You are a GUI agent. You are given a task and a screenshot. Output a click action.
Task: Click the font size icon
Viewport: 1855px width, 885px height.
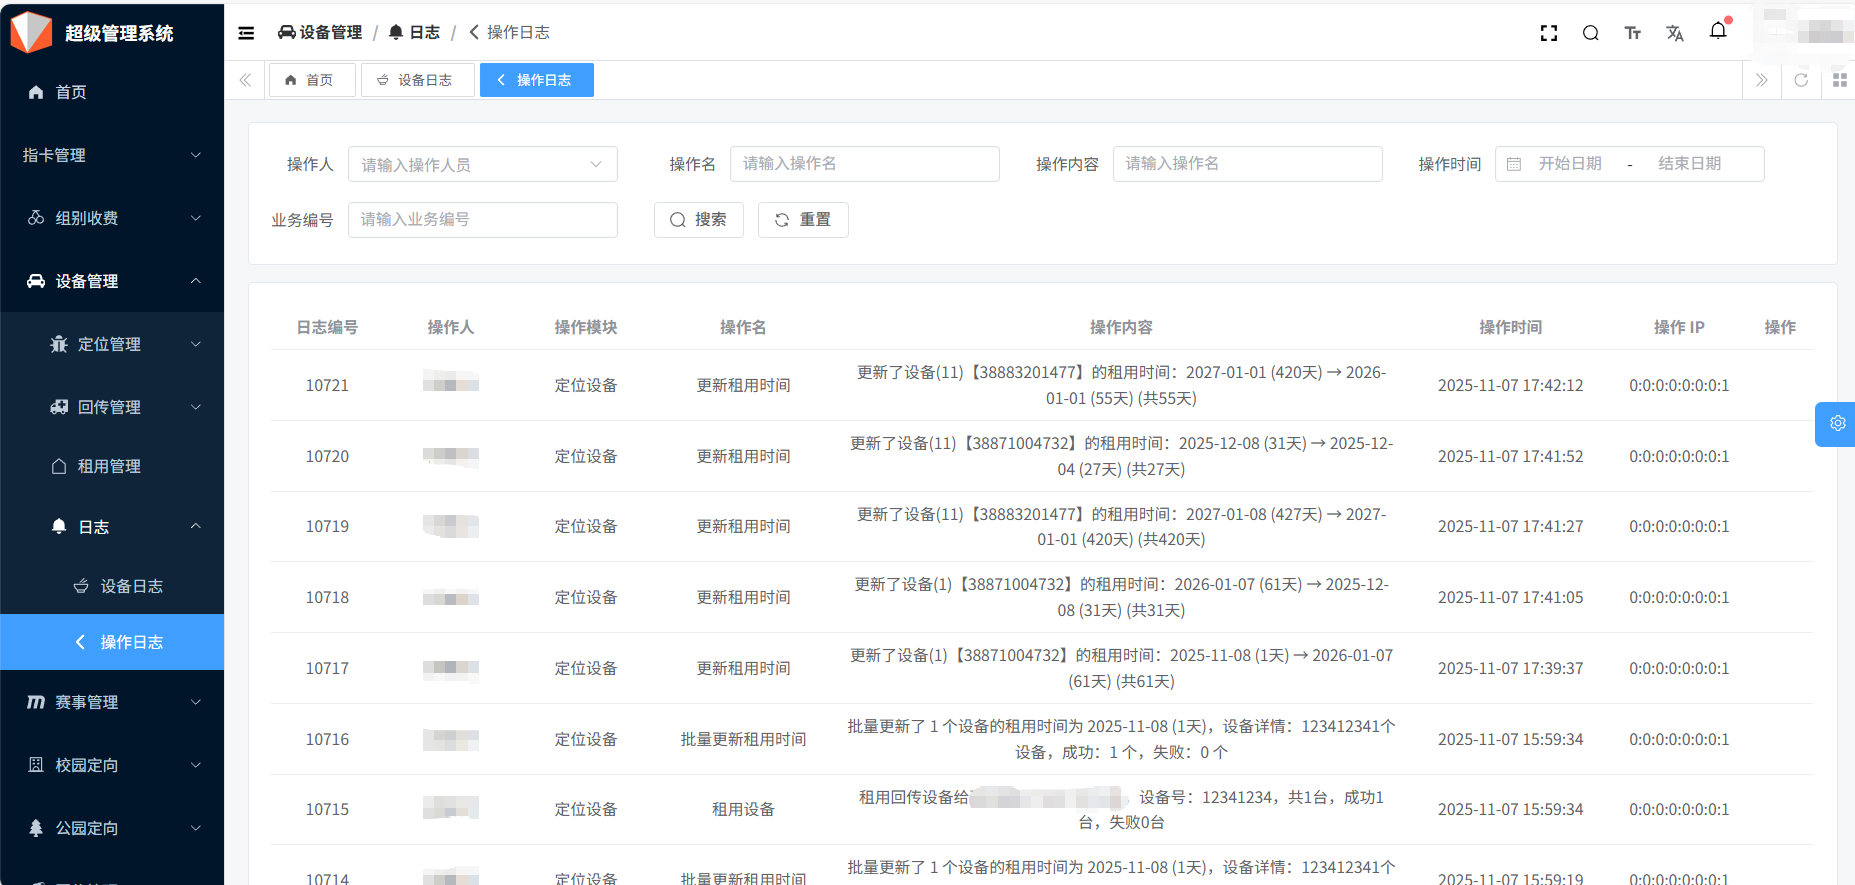click(1632, 33)
